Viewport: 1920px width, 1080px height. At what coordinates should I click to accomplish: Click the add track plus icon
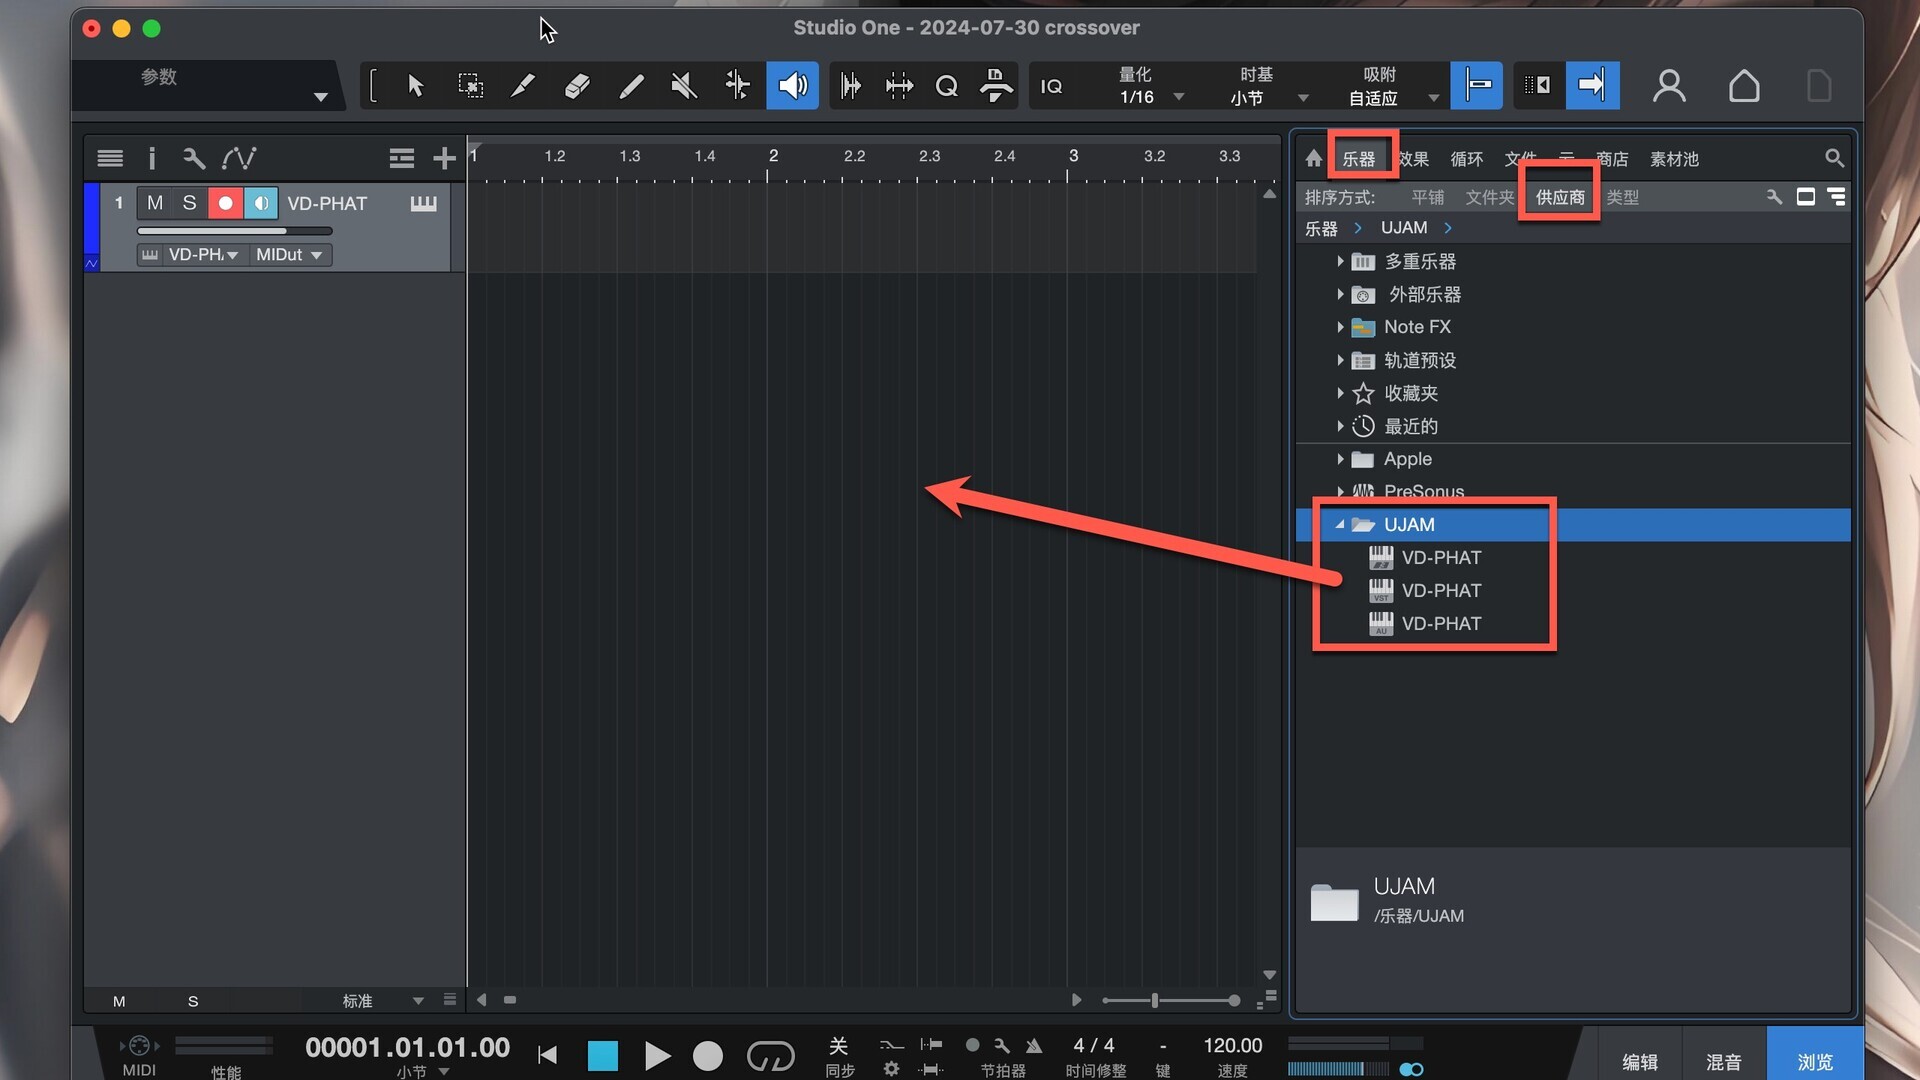pyautogui.click(x=444, y=158)
